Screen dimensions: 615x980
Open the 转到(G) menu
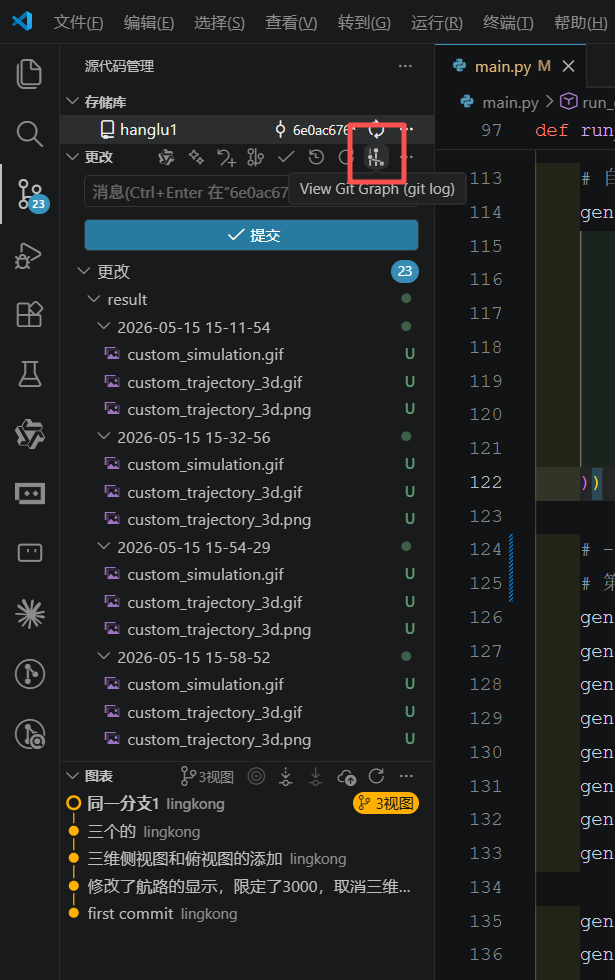click(x=364, y=22)
